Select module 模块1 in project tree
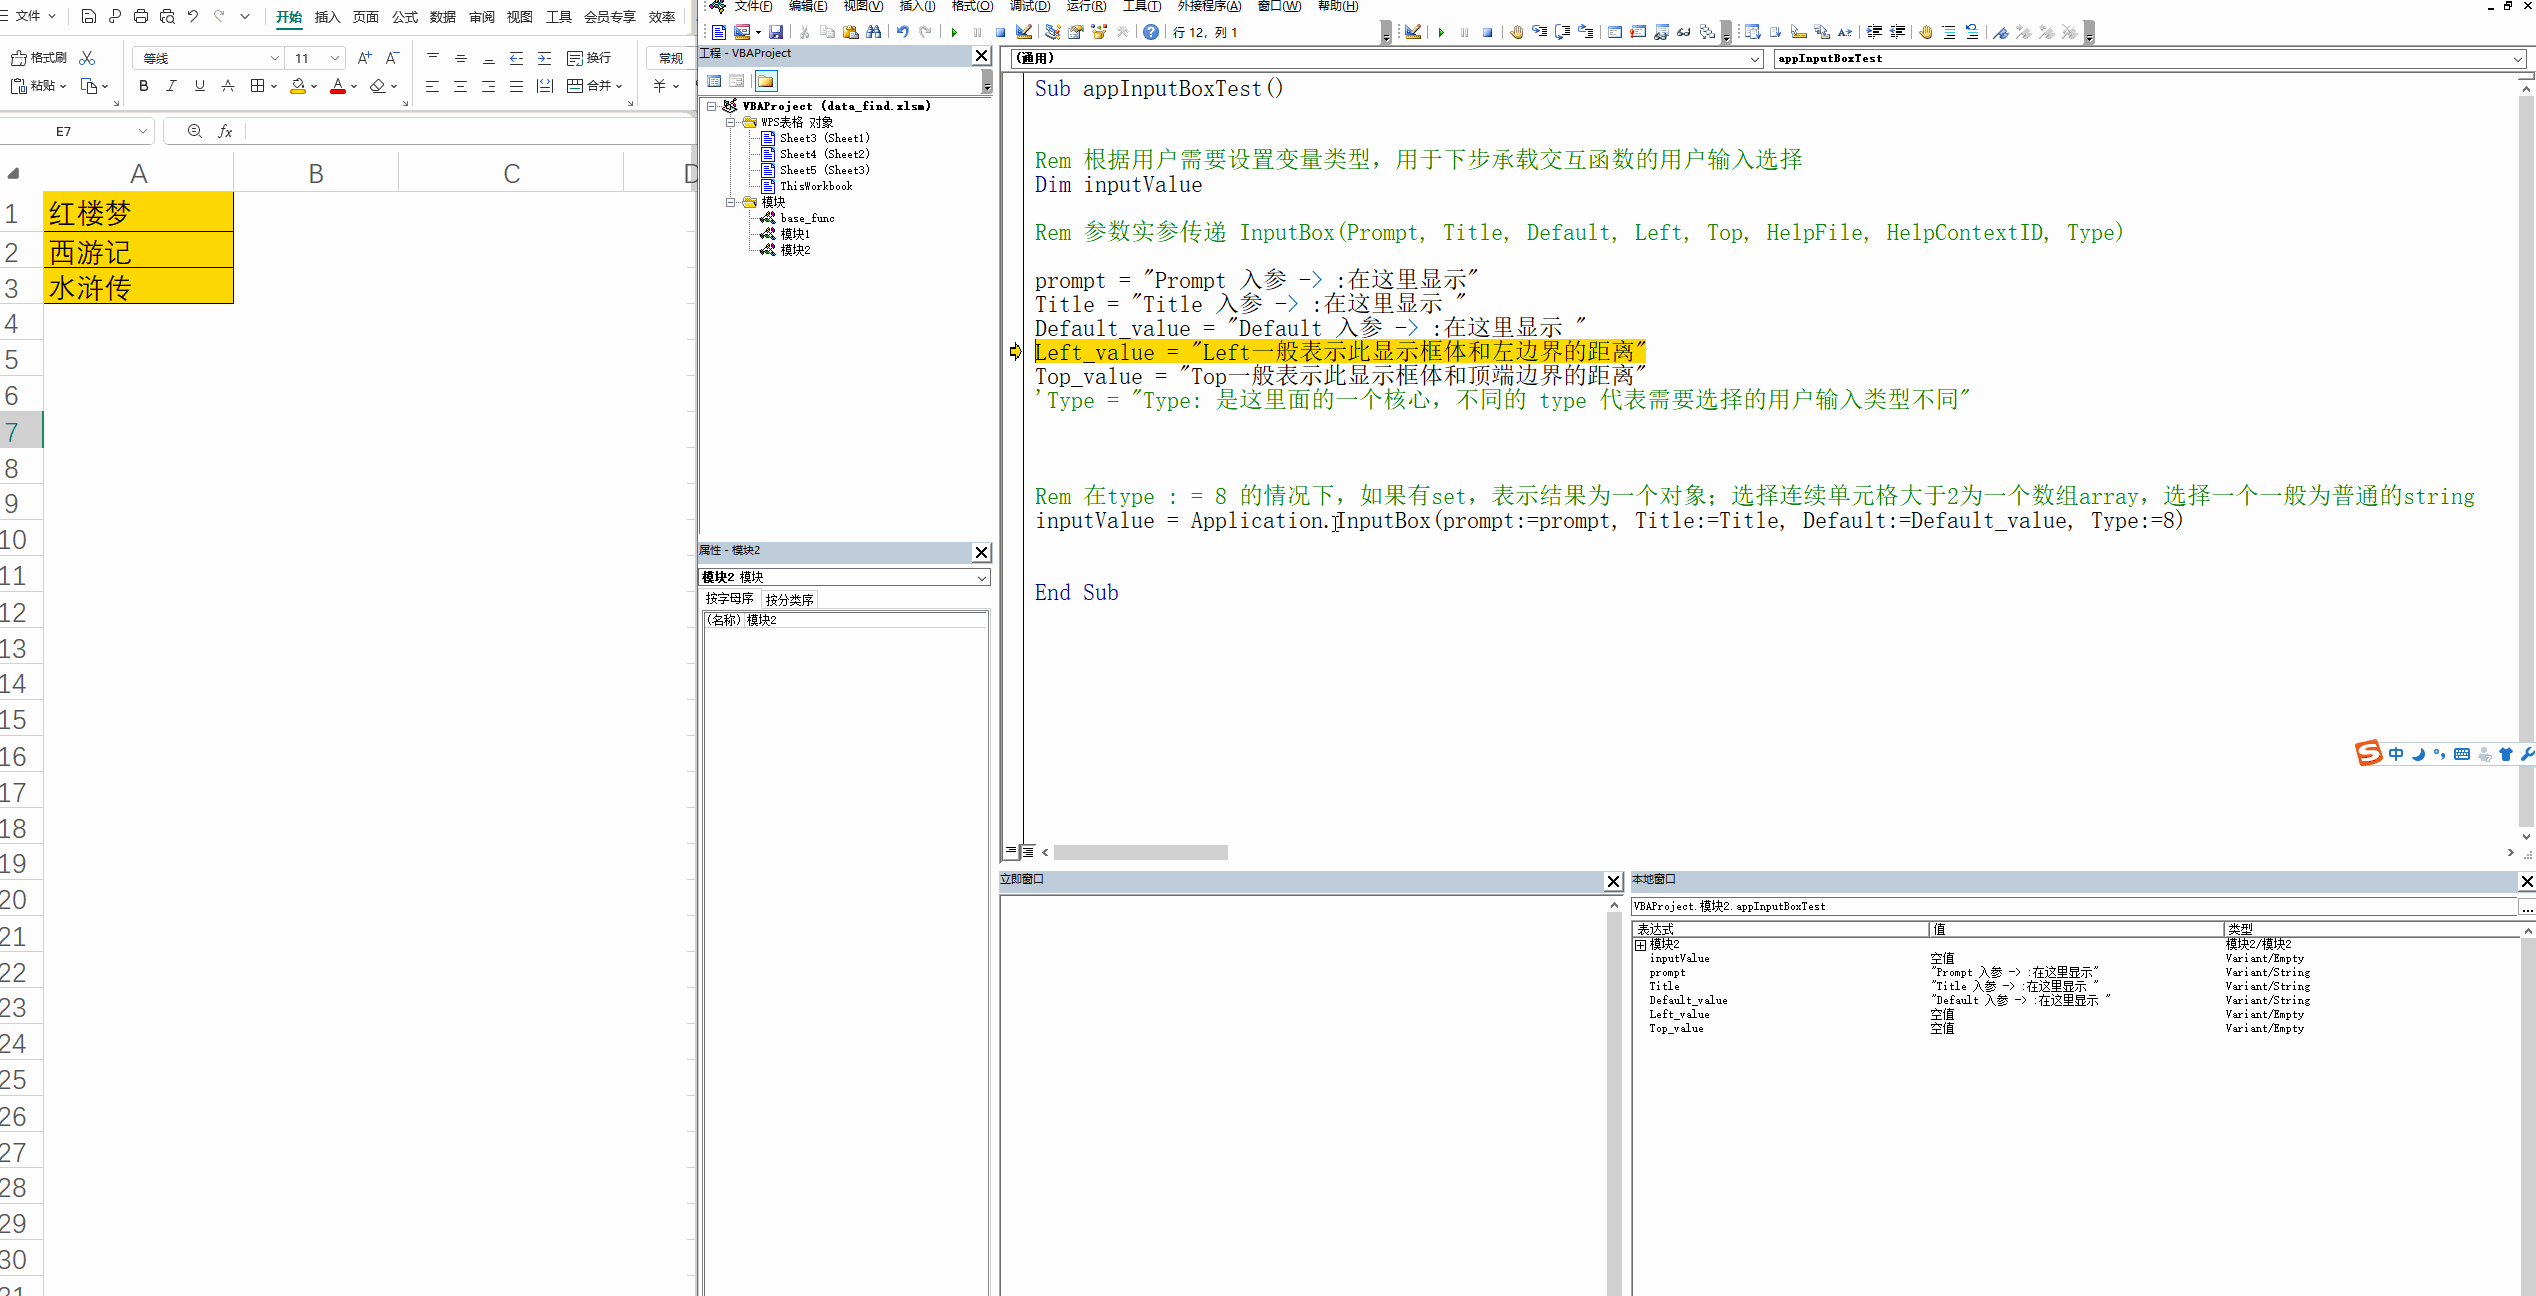The image size is (2536, 1296). [794, 234]
